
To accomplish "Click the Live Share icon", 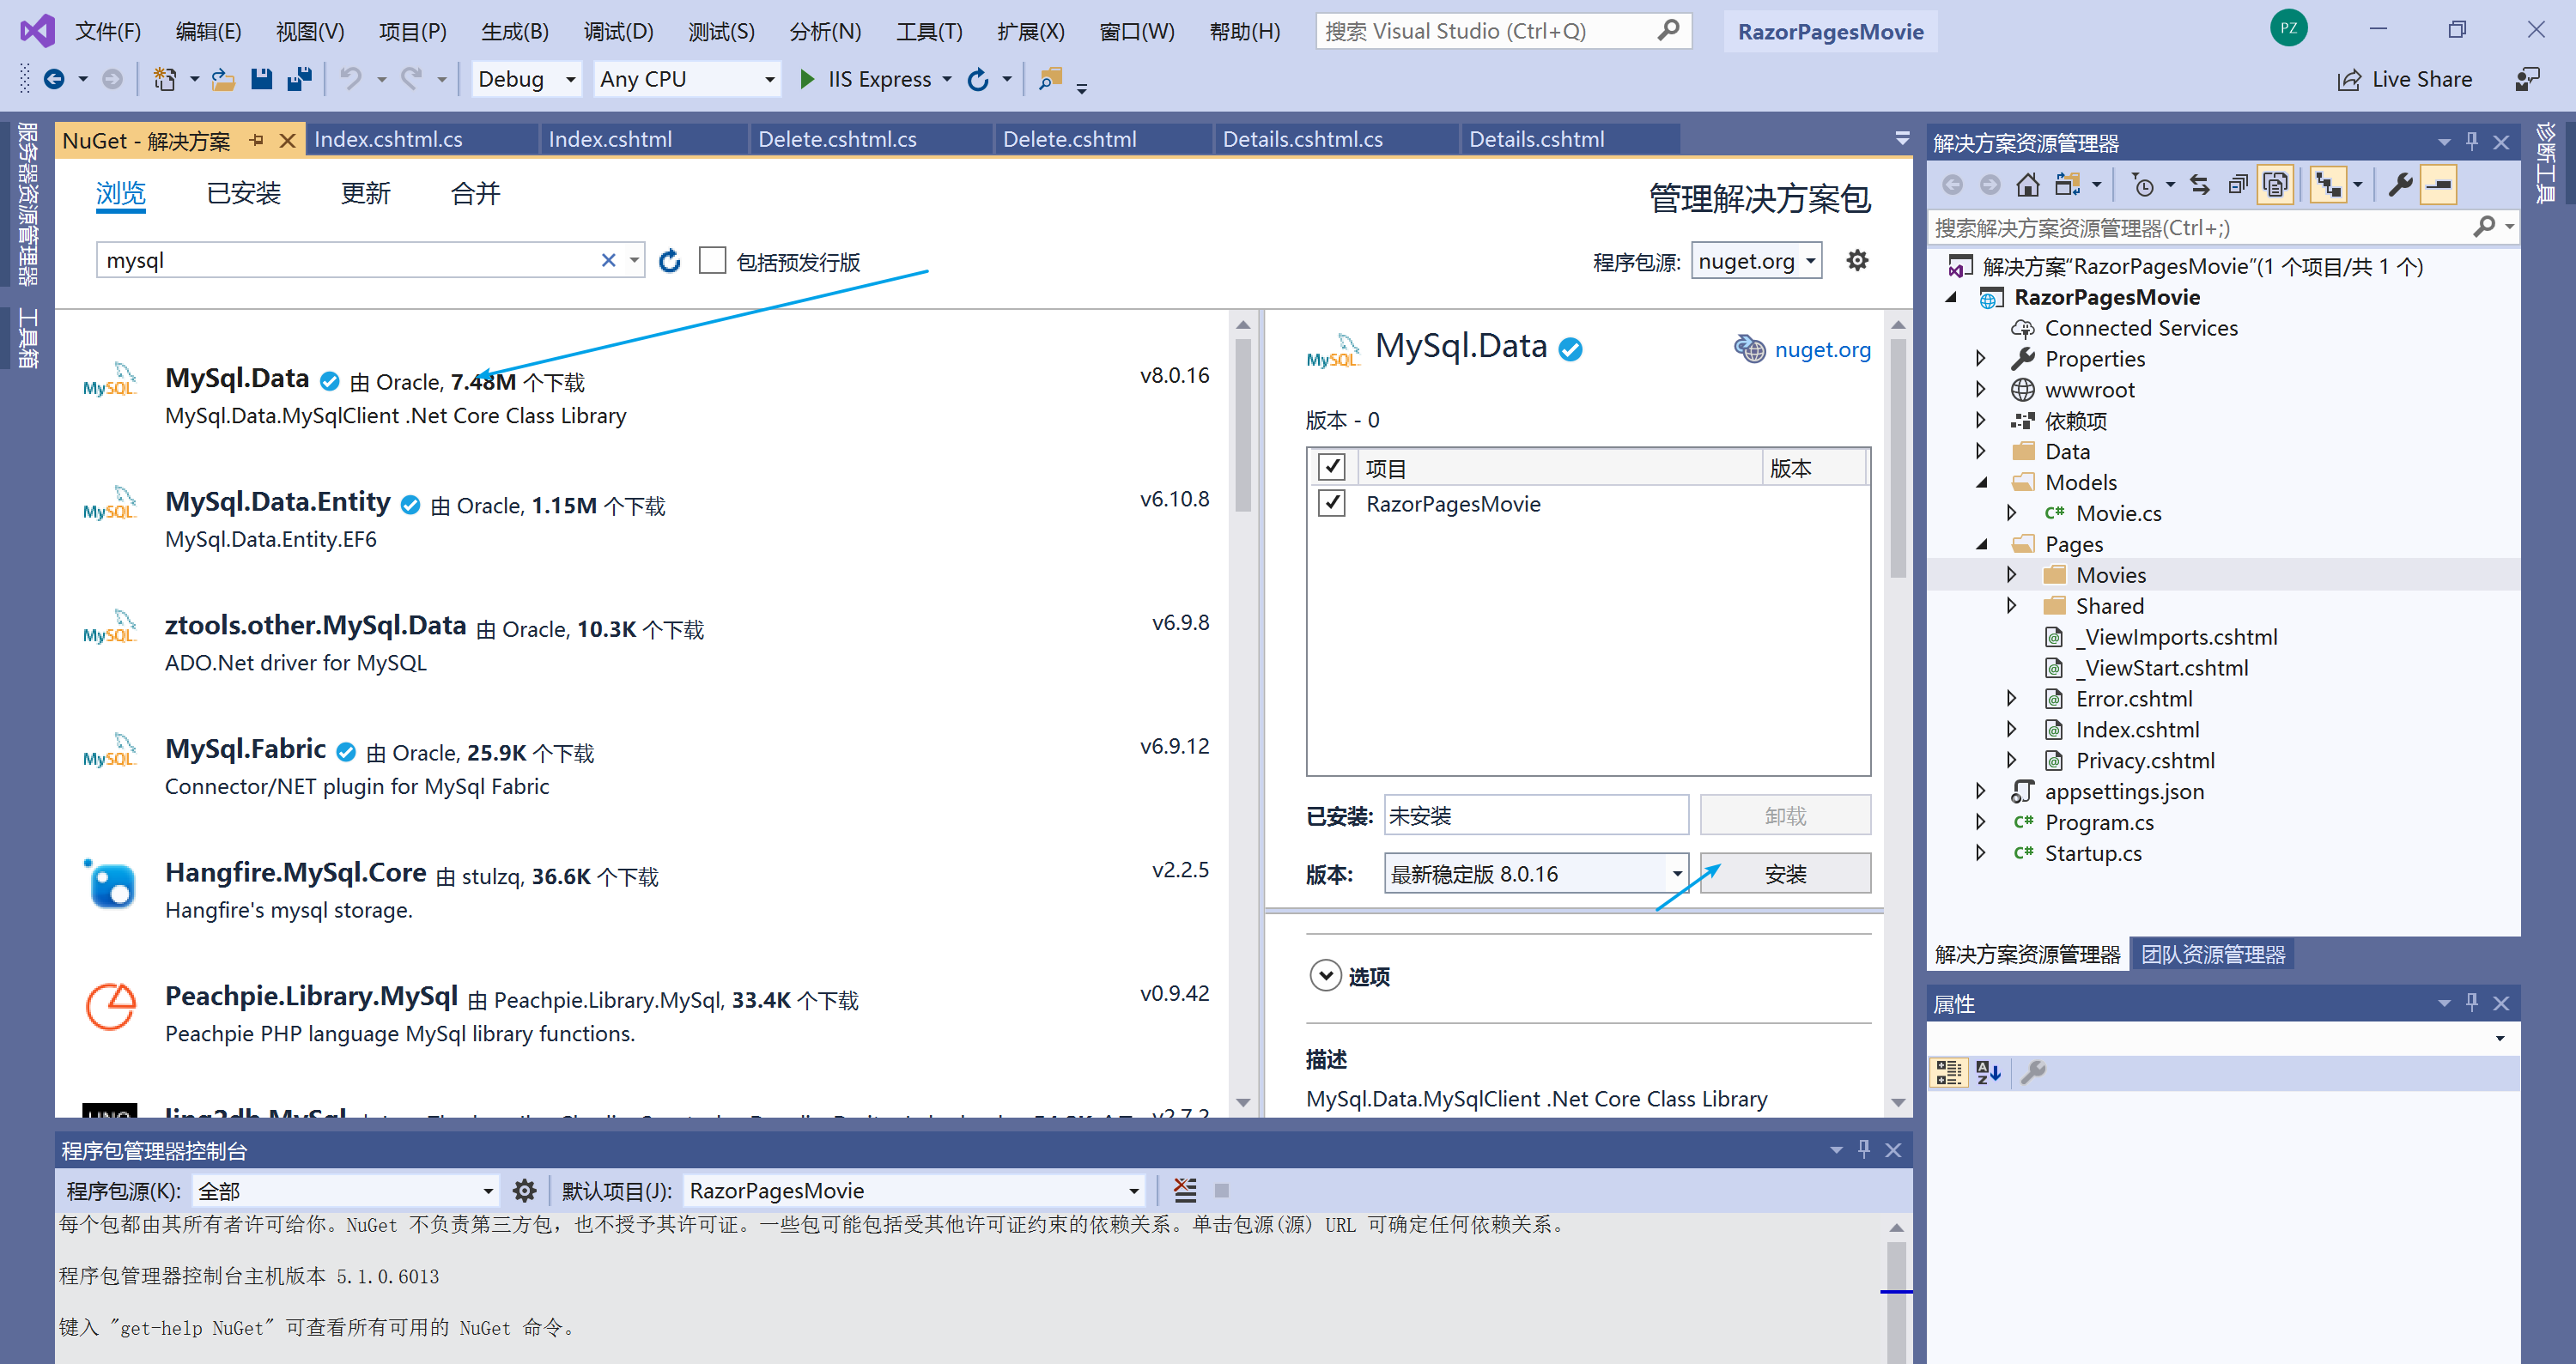I will click(2349, 80).
